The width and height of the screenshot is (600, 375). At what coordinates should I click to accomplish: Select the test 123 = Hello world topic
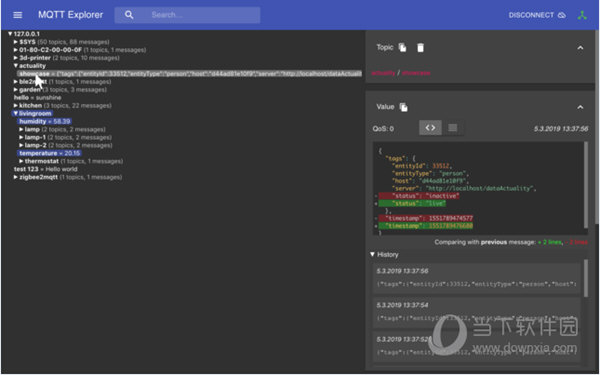46,169
